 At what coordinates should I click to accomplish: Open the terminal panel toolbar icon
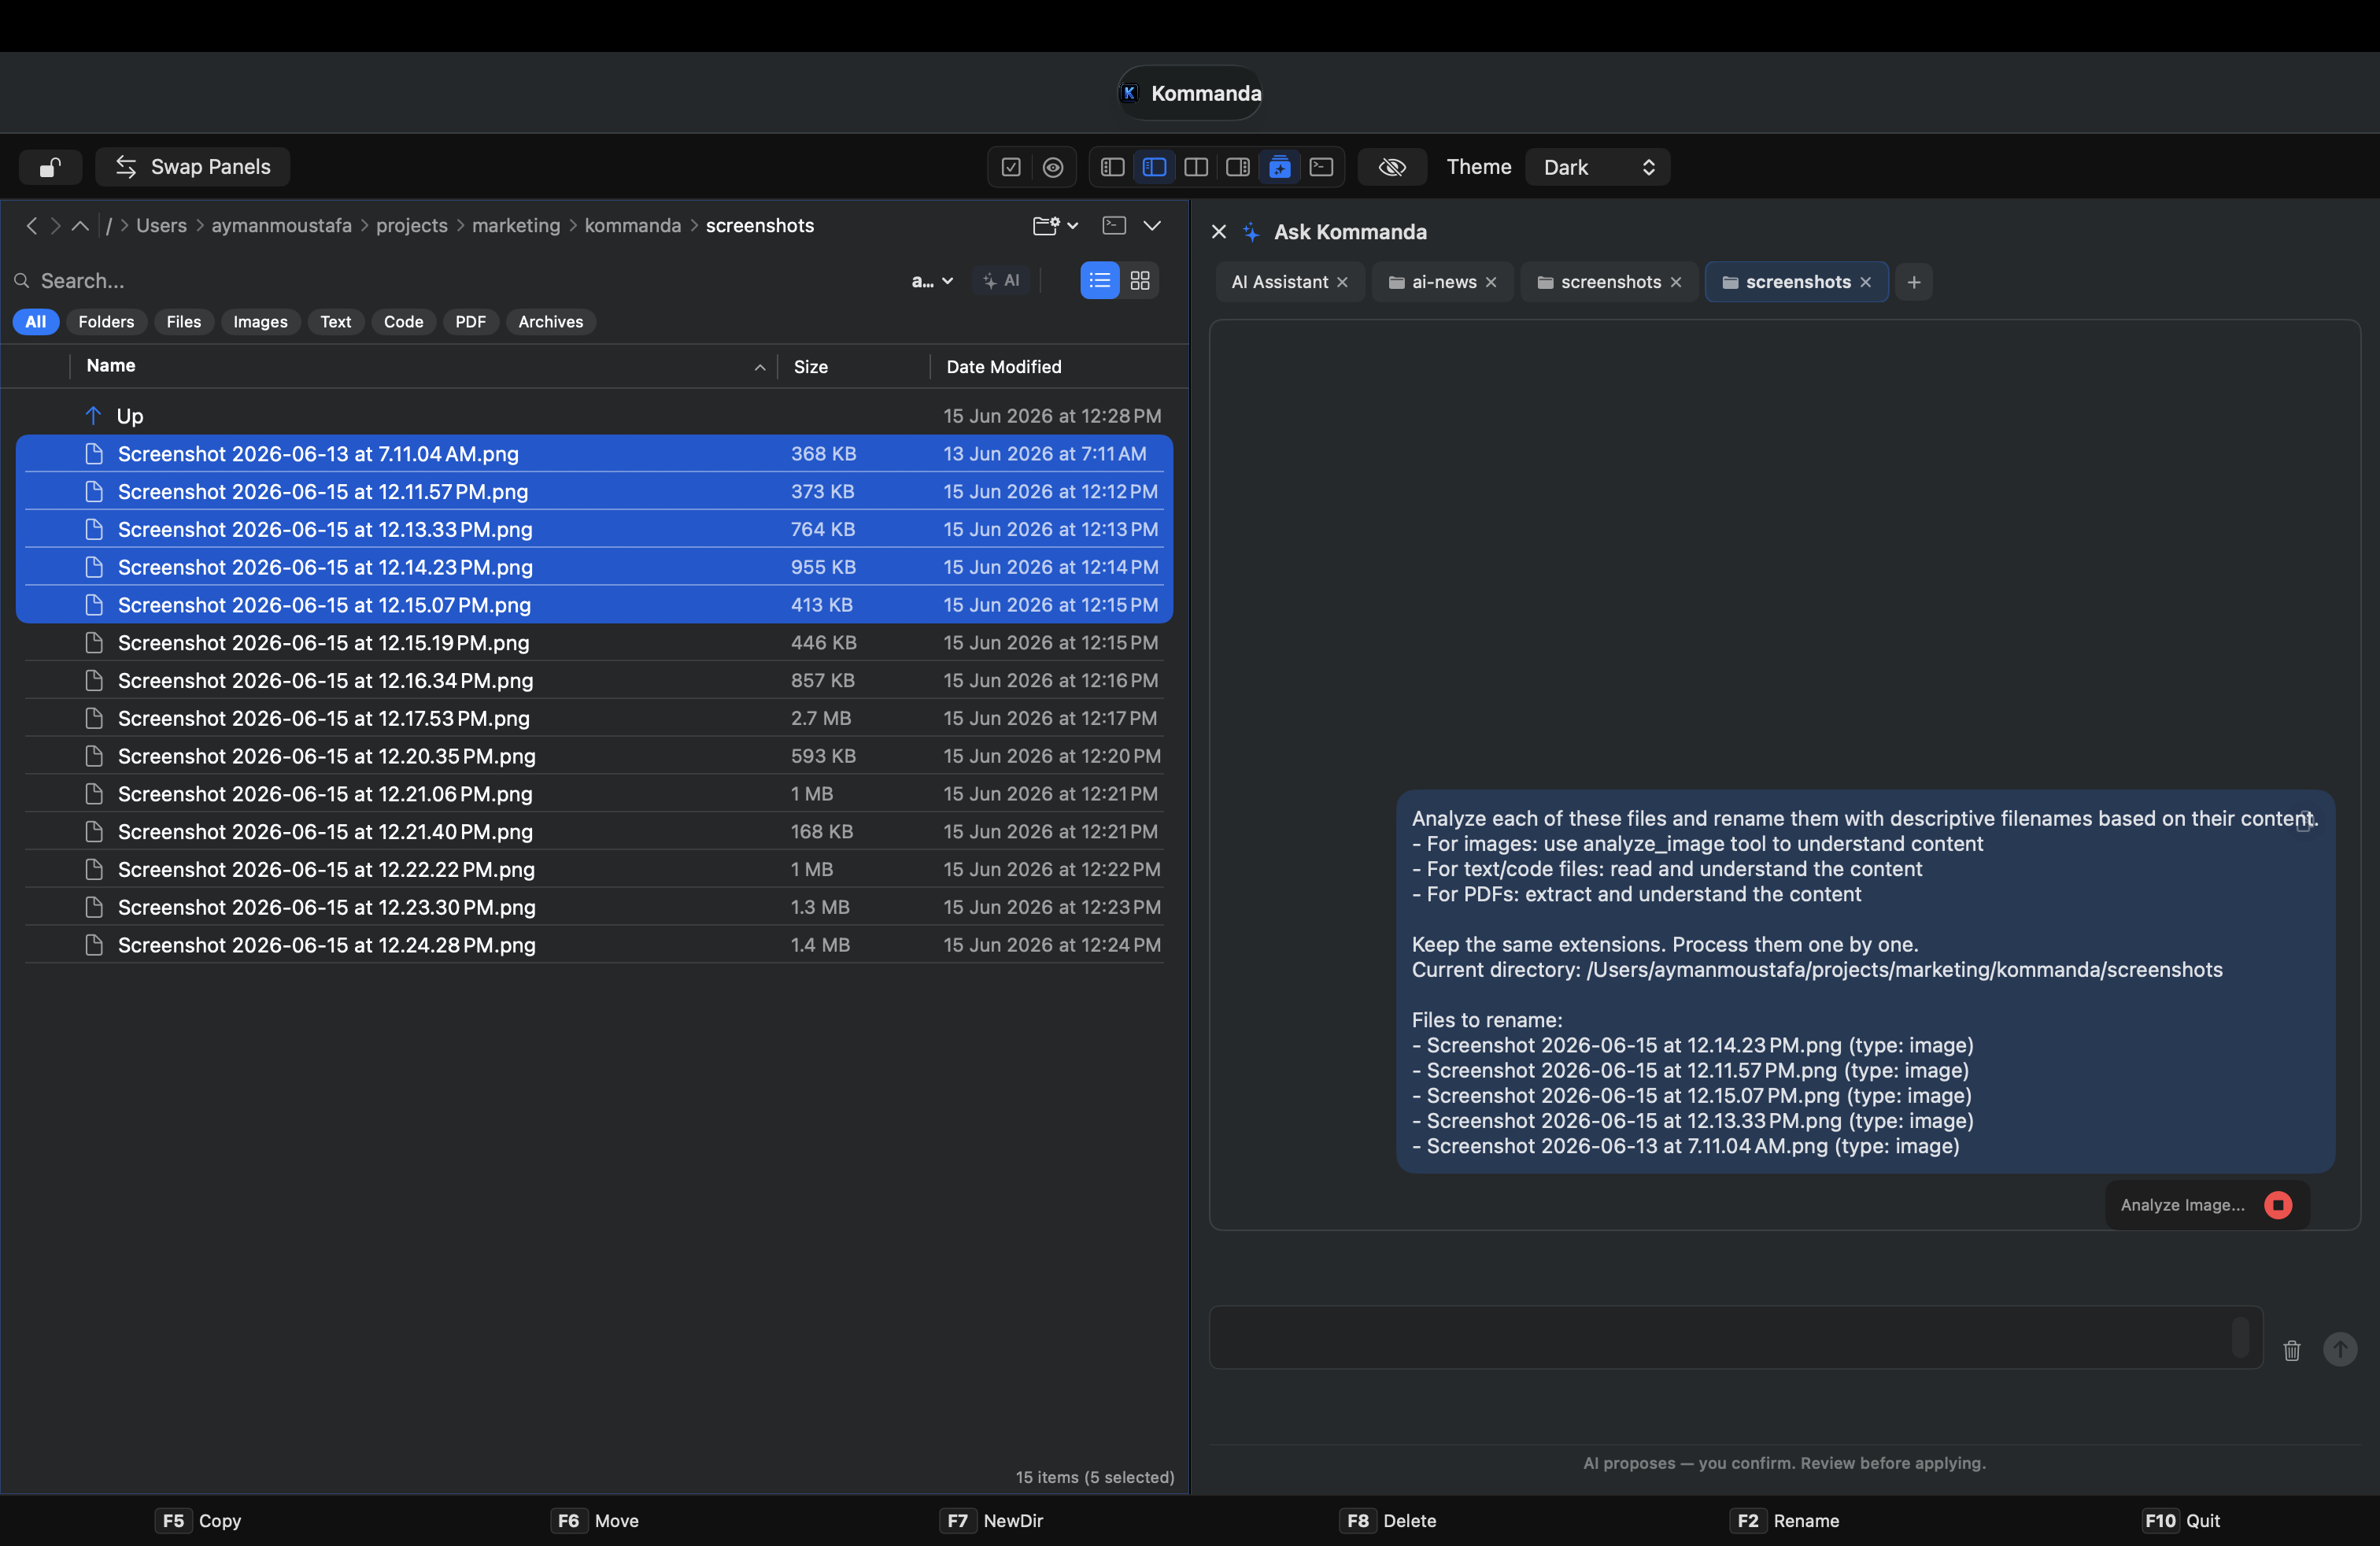[x=1321, y=167]
